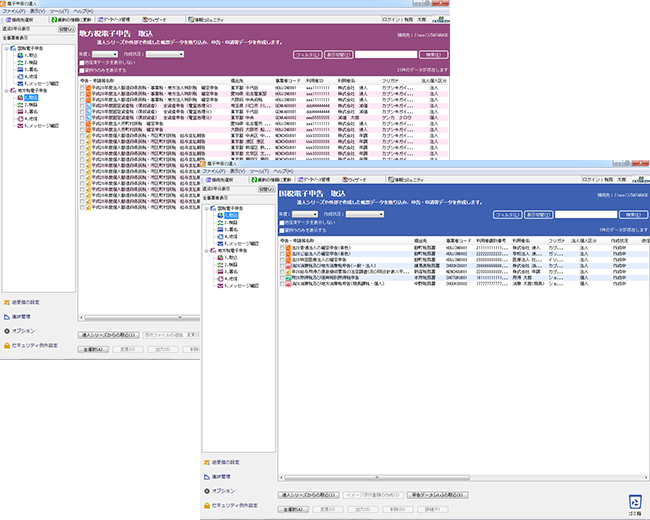Click the search text field in the front window

586,214
